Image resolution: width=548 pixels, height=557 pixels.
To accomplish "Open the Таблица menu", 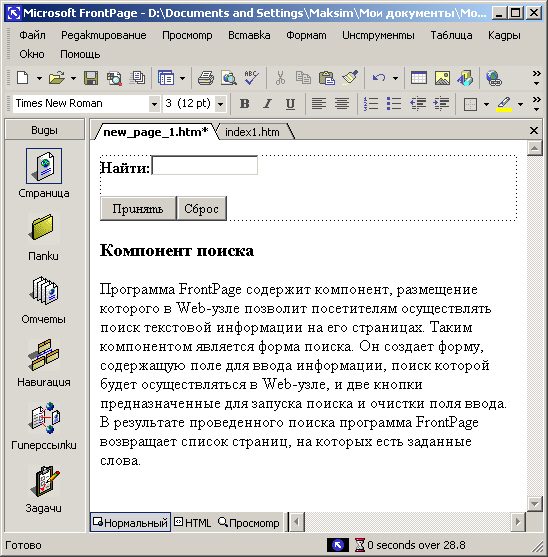I will tap(451, 35).
